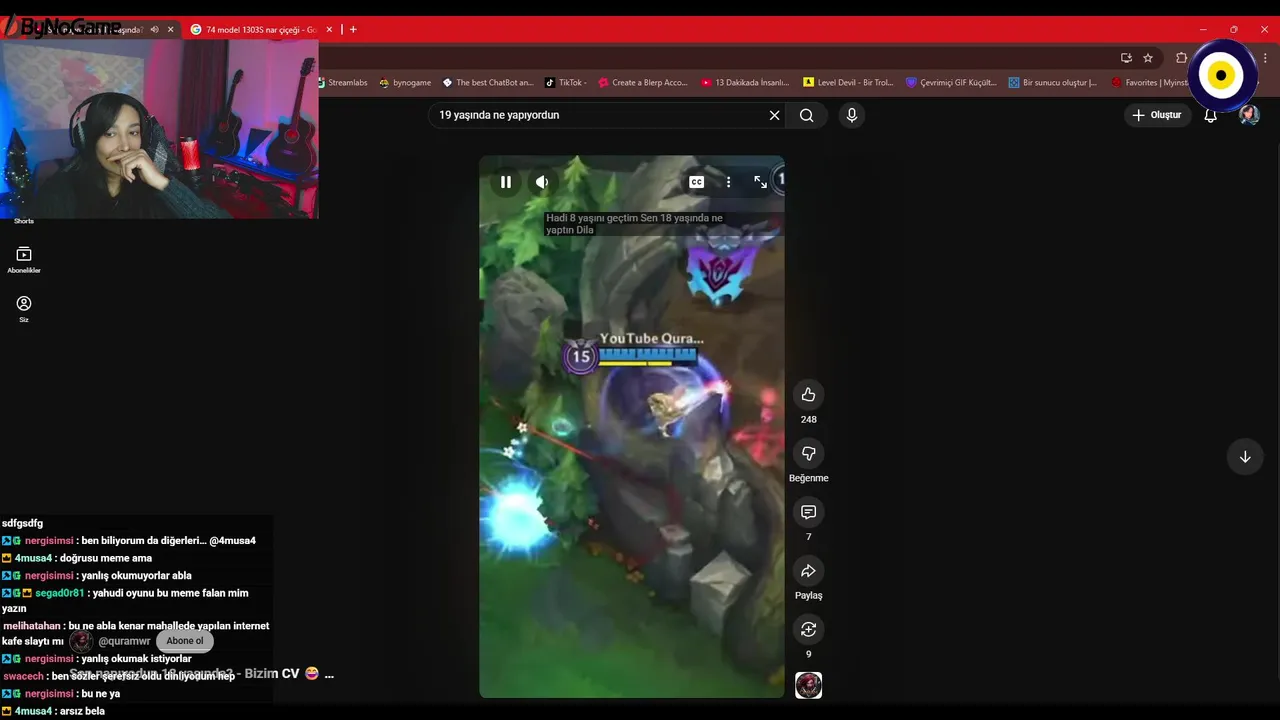Open 'Level Devil - Bir Trol...' bookmark

(x=848, y=83)
